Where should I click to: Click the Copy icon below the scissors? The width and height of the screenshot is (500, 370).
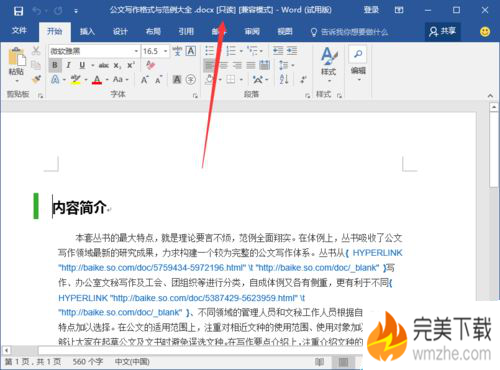click(x=36, y=65)
